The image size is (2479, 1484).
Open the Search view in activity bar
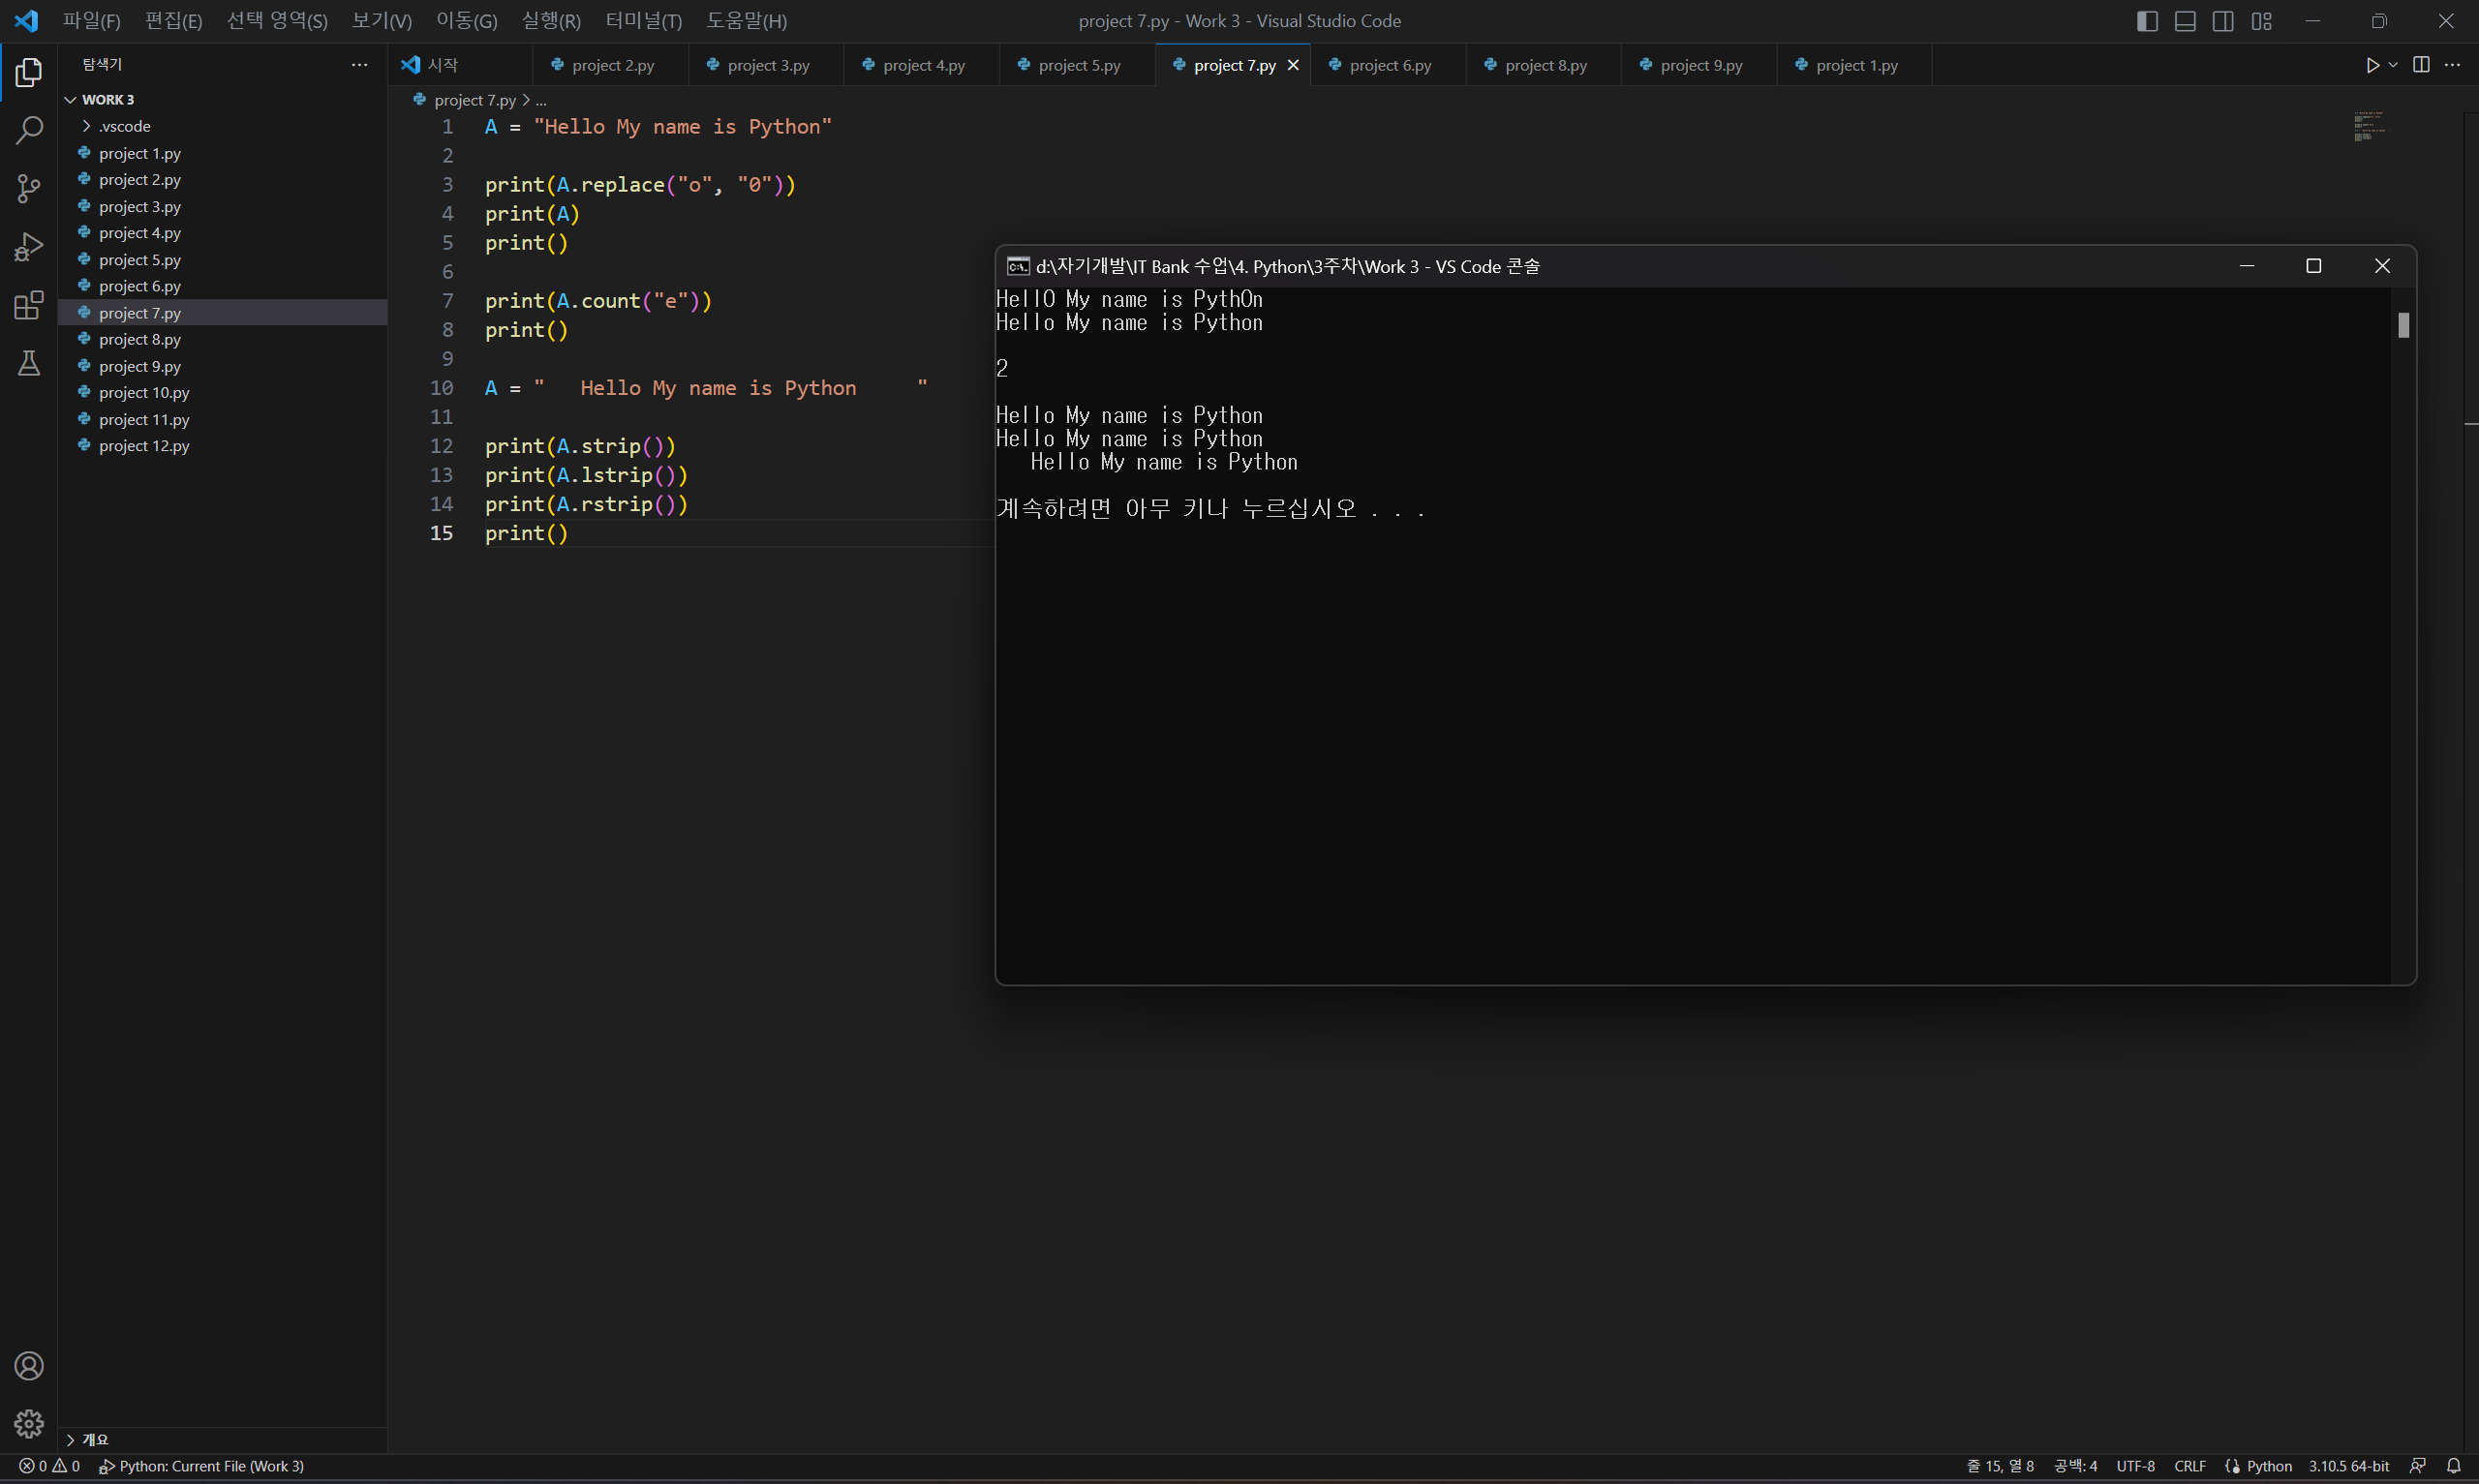click(29, 130)
